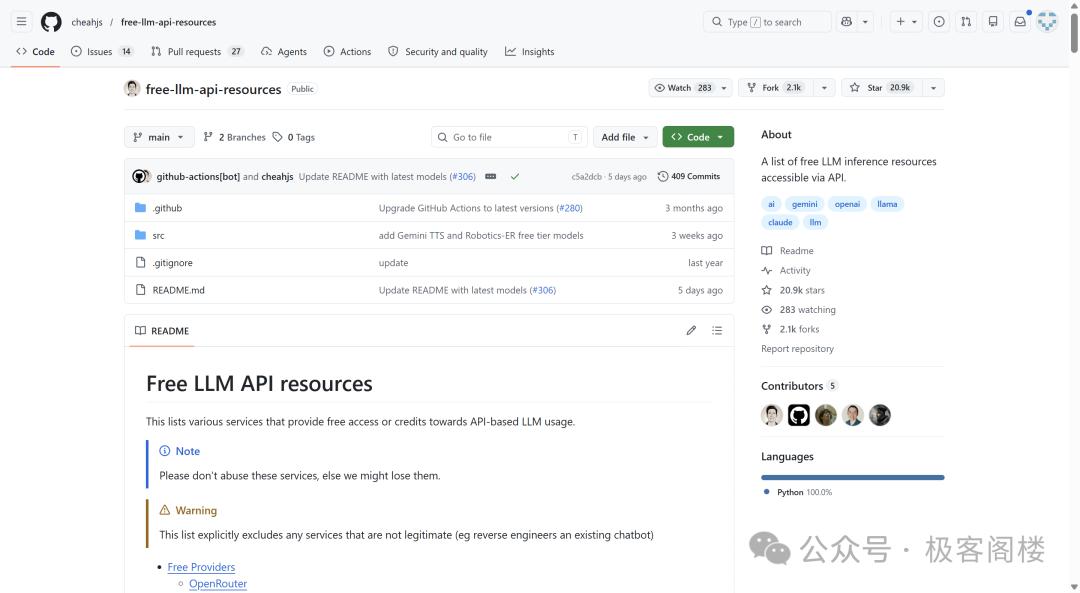This screenshot has width=1080, height=593.
Task: Open the commit history clock icon
Action: coord(663,176)
